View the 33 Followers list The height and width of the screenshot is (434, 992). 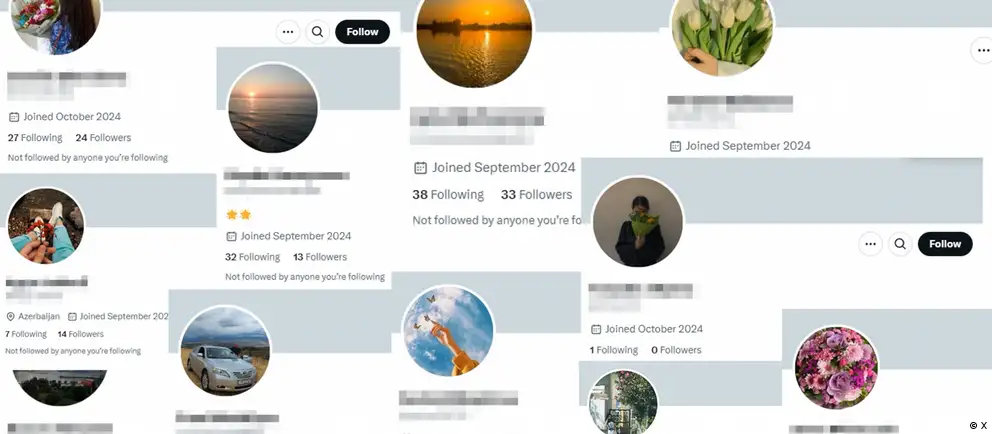[x=536, y=195]
